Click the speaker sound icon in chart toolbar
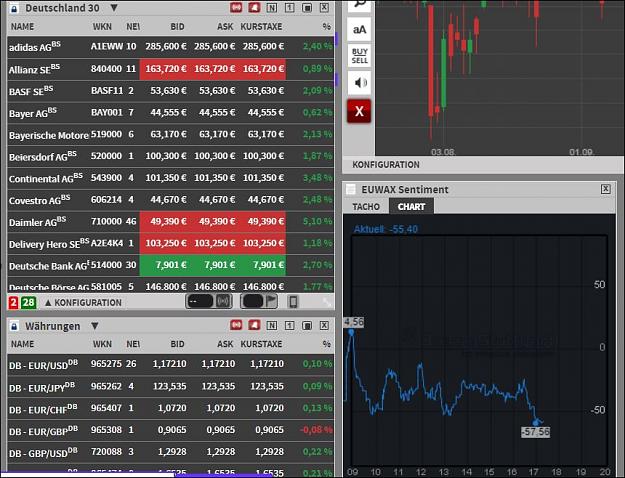The image size is (625, 478). coord(360,83)
